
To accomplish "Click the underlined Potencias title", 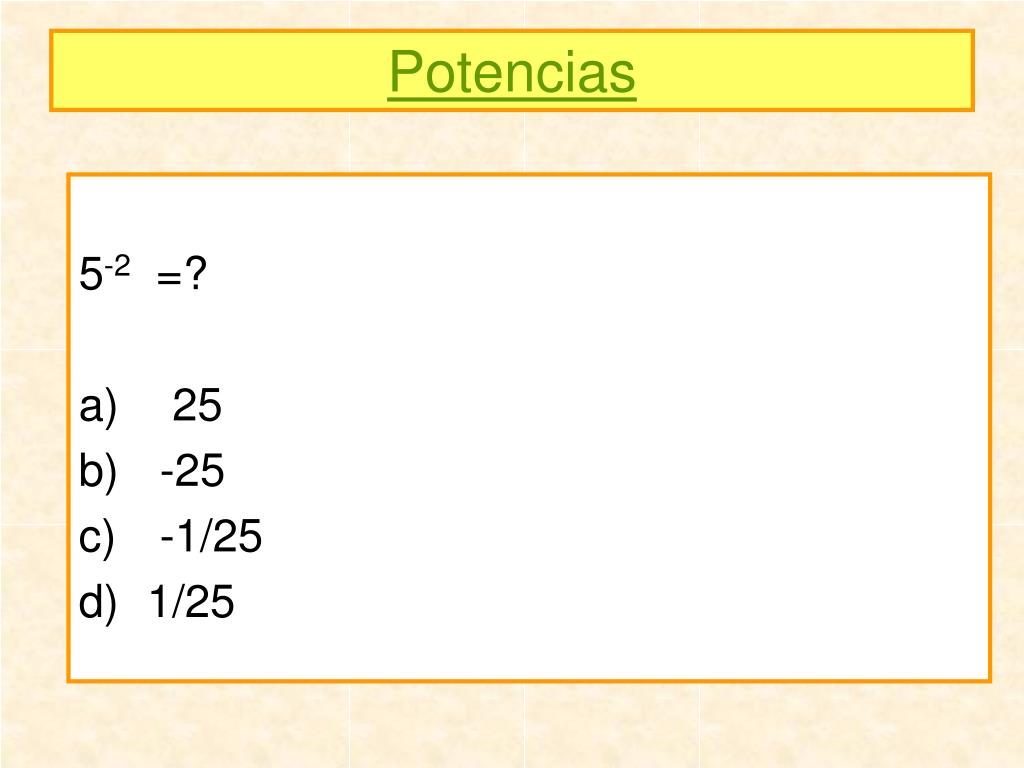I will [511, 73].
